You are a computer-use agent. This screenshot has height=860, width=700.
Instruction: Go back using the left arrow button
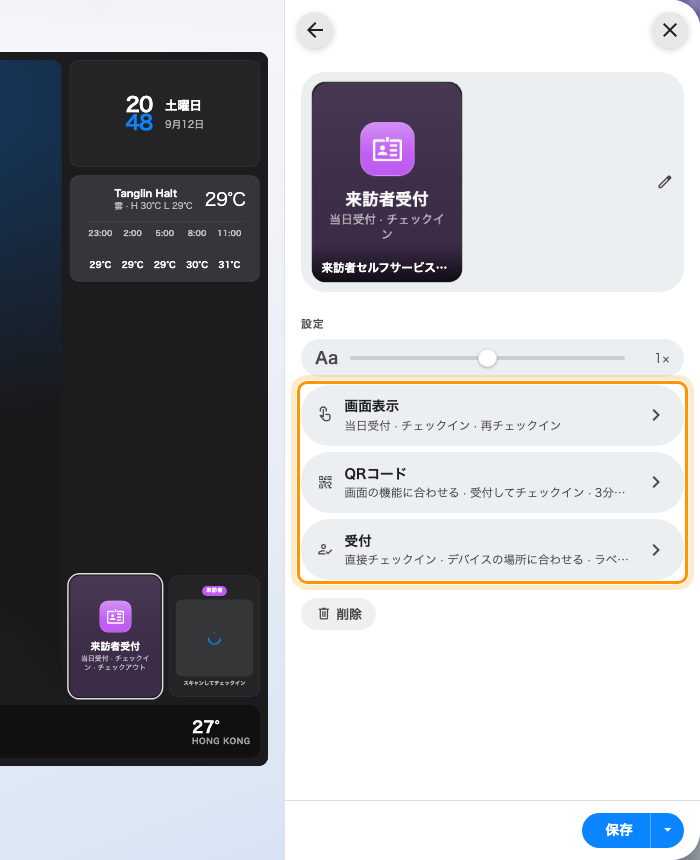pos(315,30)
